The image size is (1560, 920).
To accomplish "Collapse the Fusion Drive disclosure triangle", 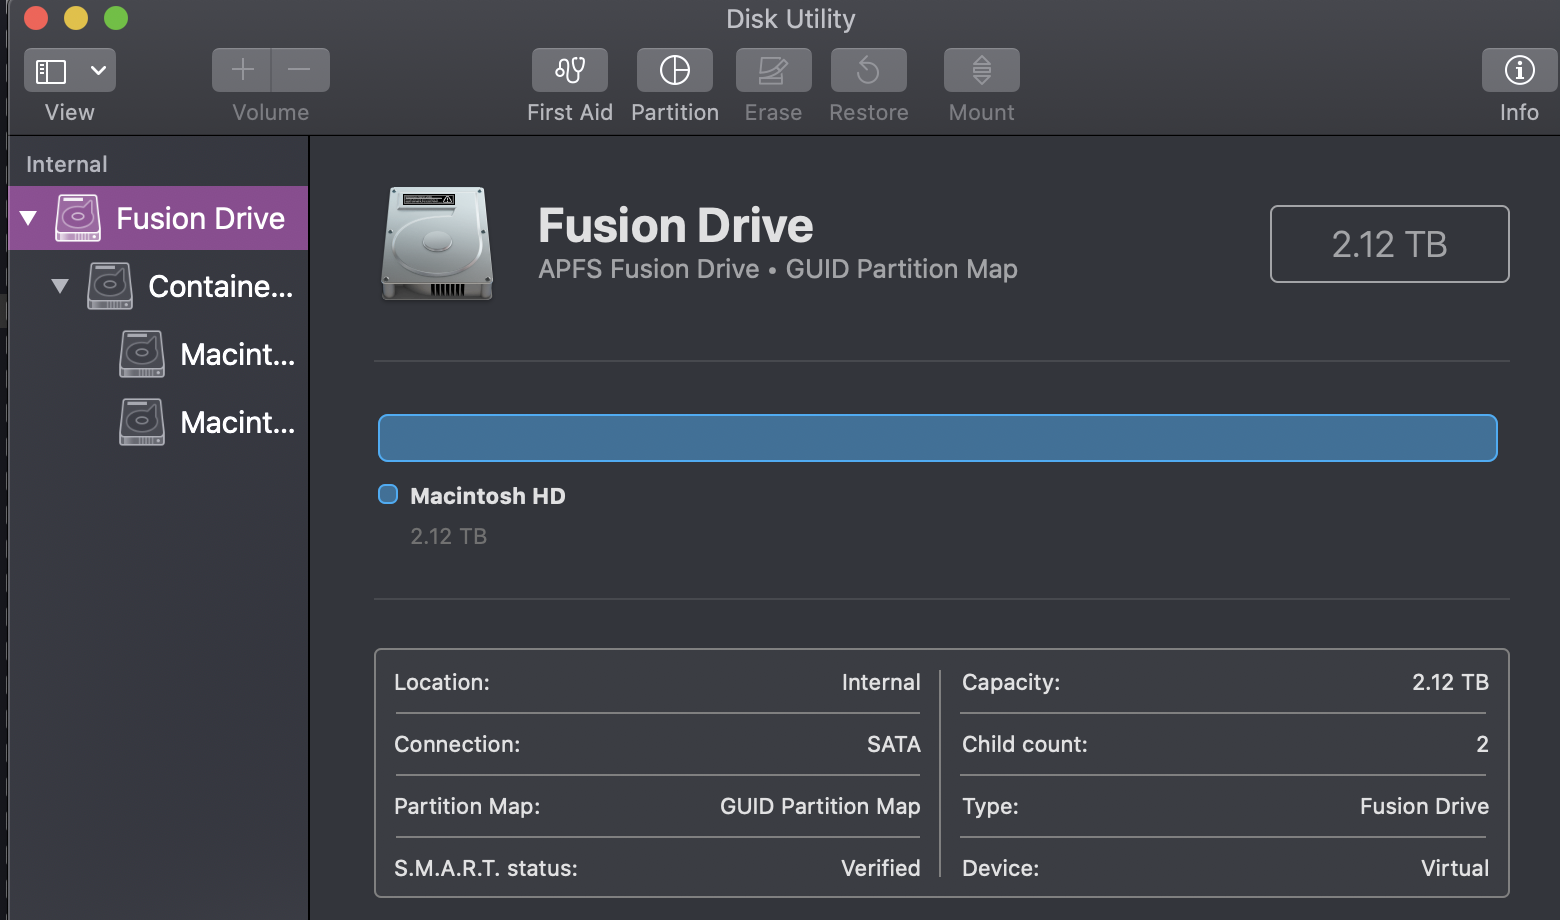I will coord(29,218).
